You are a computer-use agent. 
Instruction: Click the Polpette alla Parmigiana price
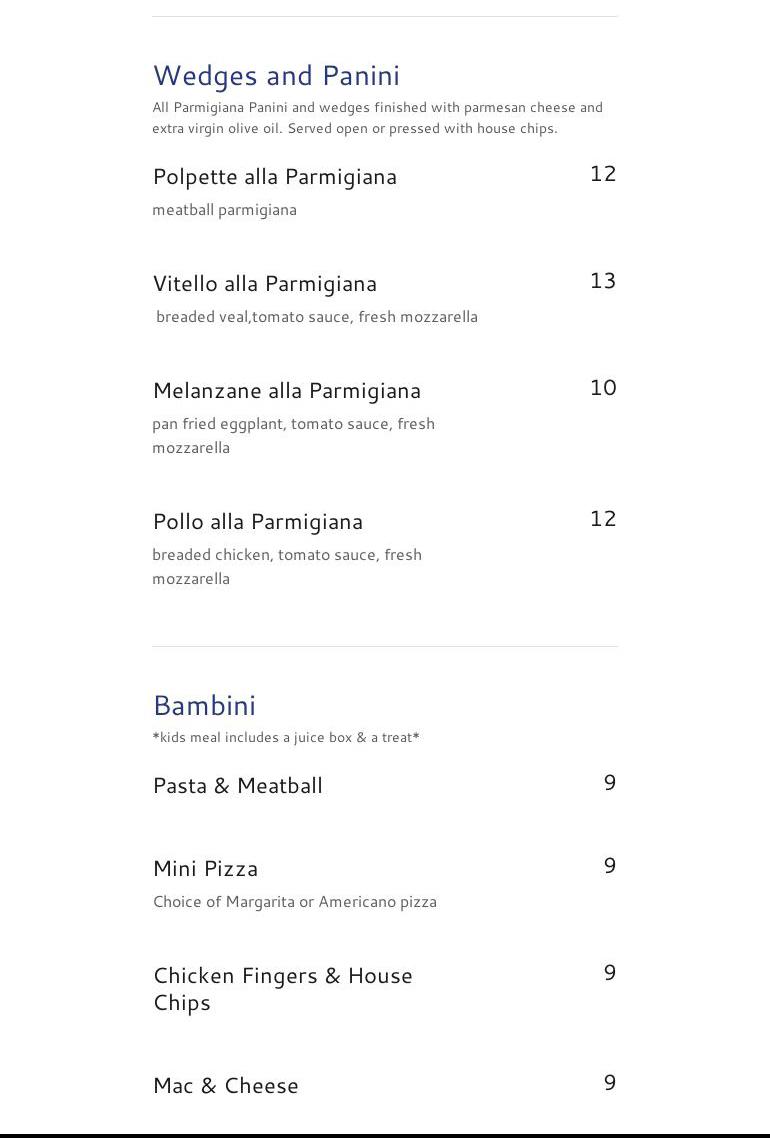pos(603,174)
